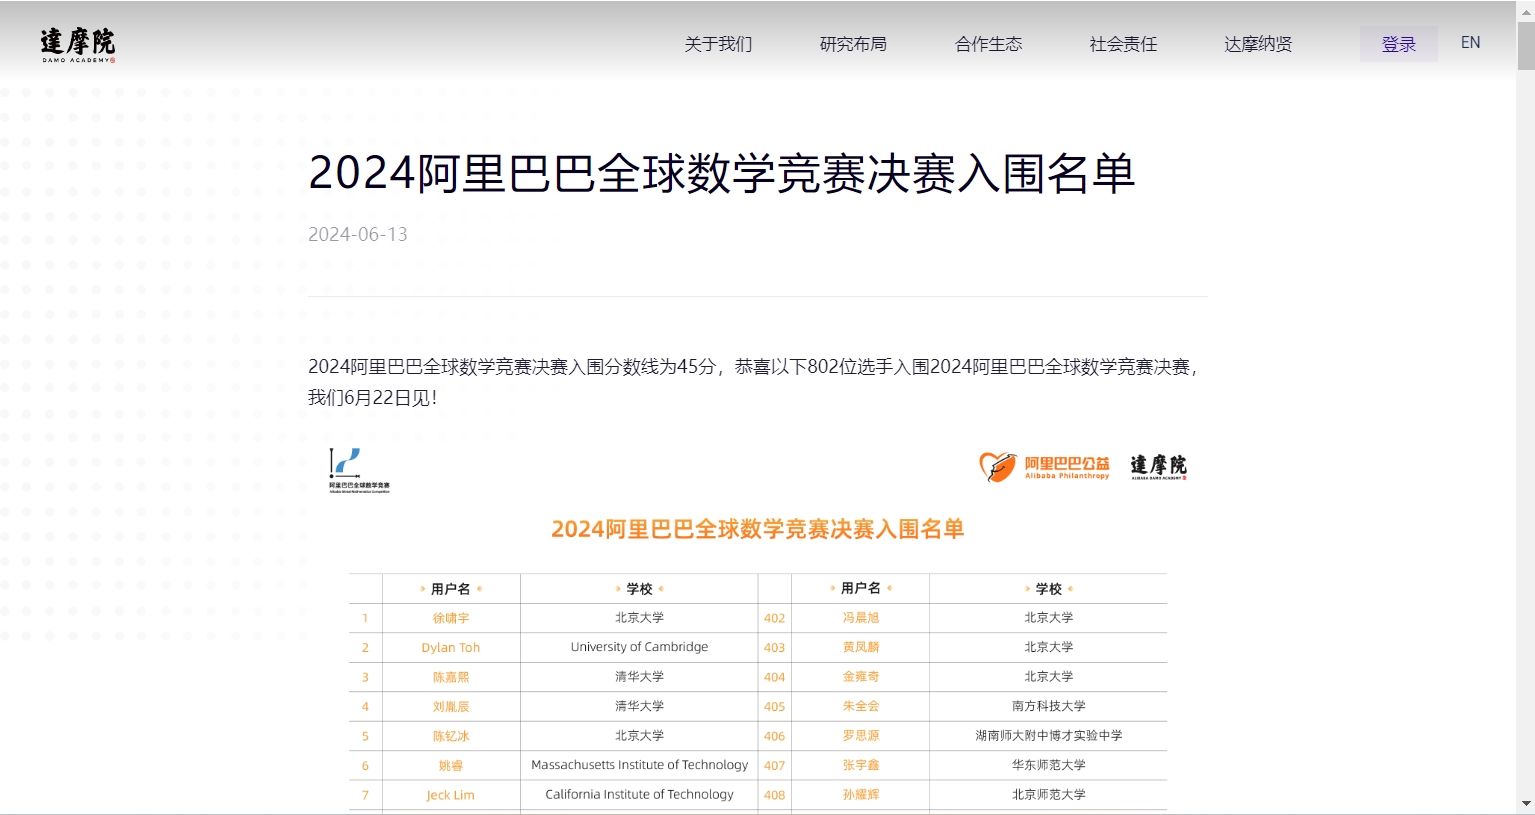Click rank number 1 in the table
The height and width of the screenshot is (815, 1535).
click(x=365, y=618)
